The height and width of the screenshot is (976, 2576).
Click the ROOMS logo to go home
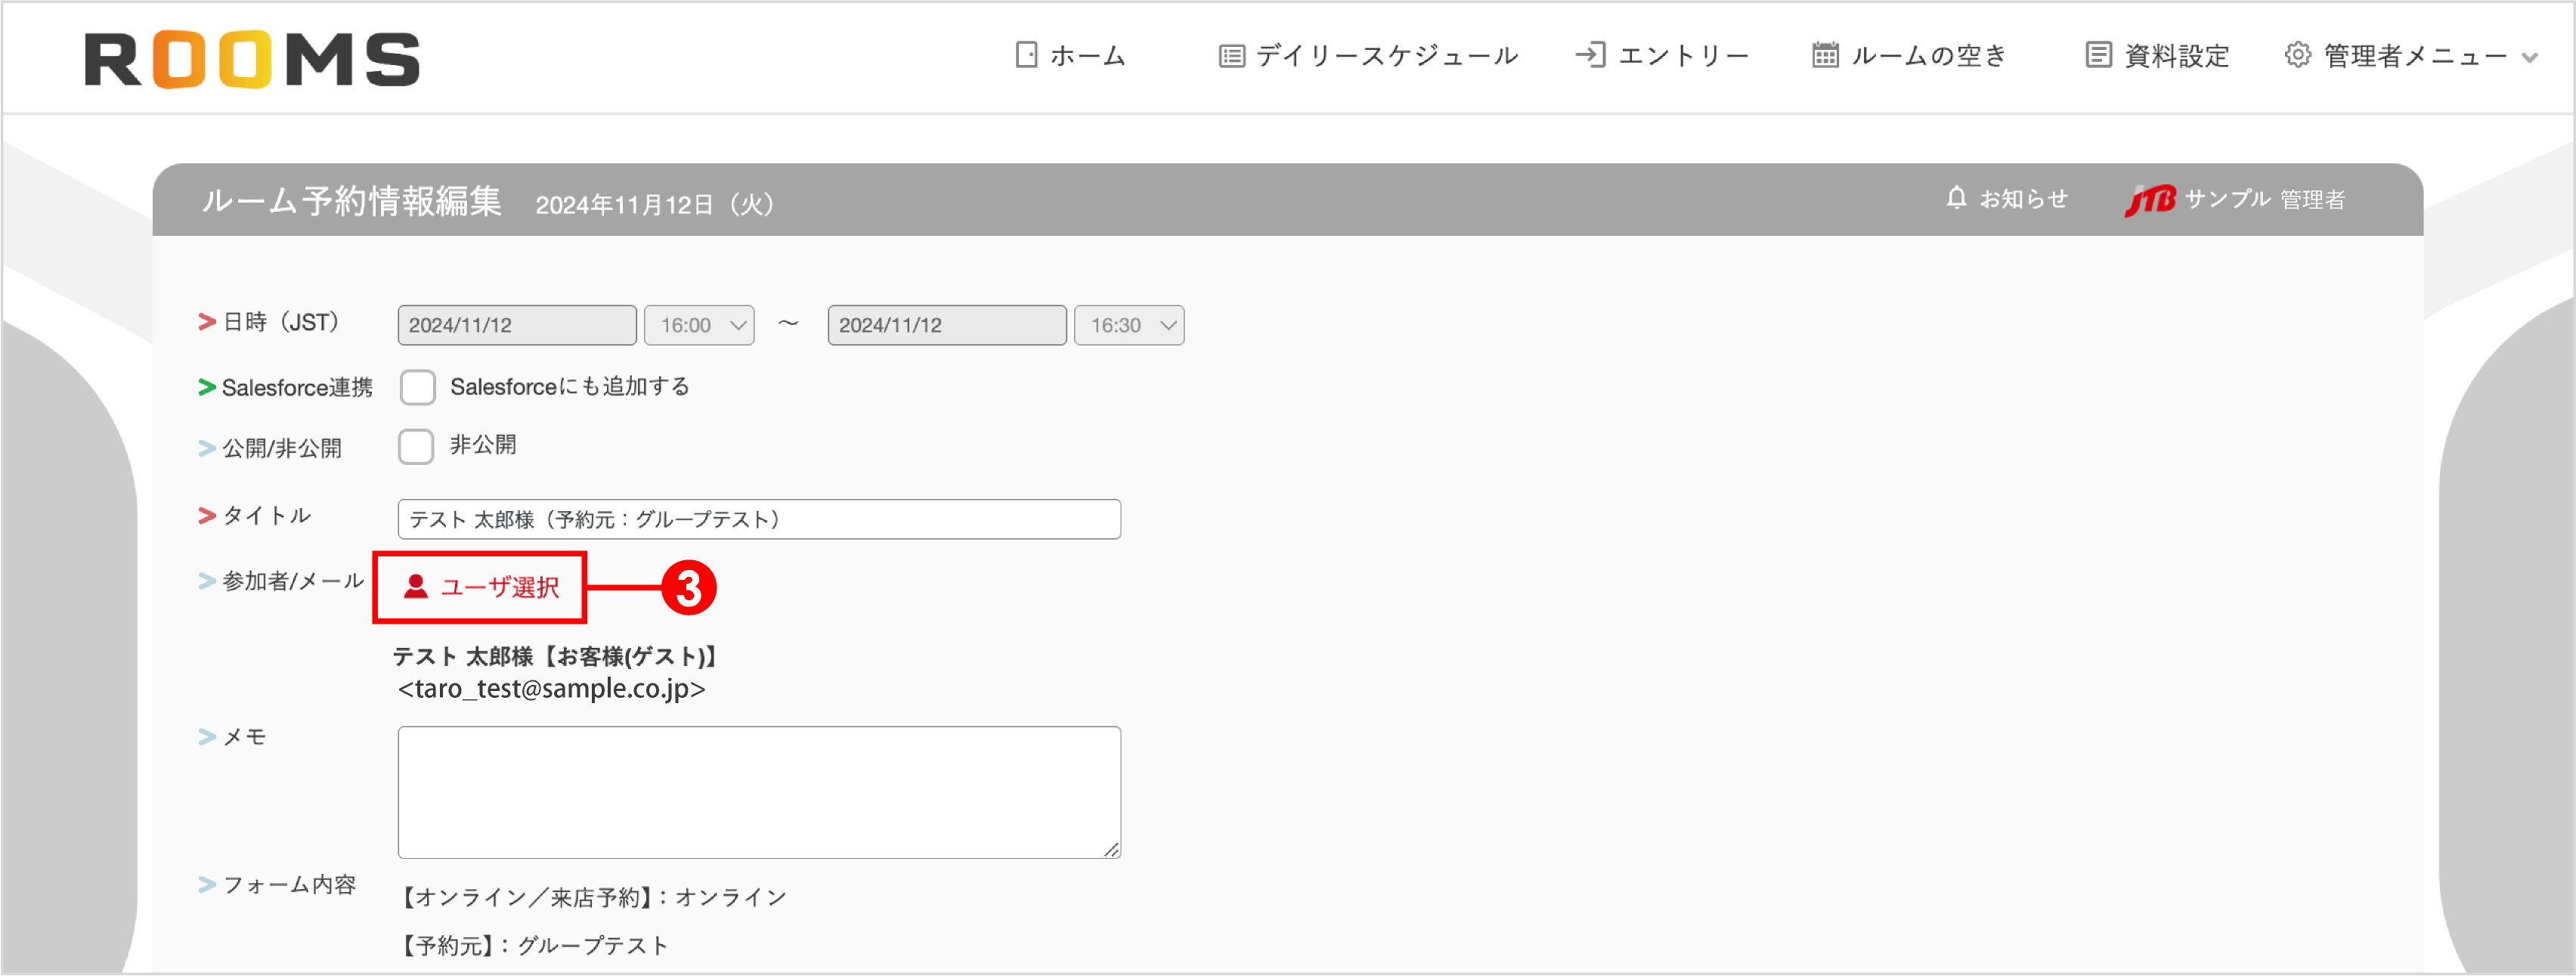click(252, 59)
